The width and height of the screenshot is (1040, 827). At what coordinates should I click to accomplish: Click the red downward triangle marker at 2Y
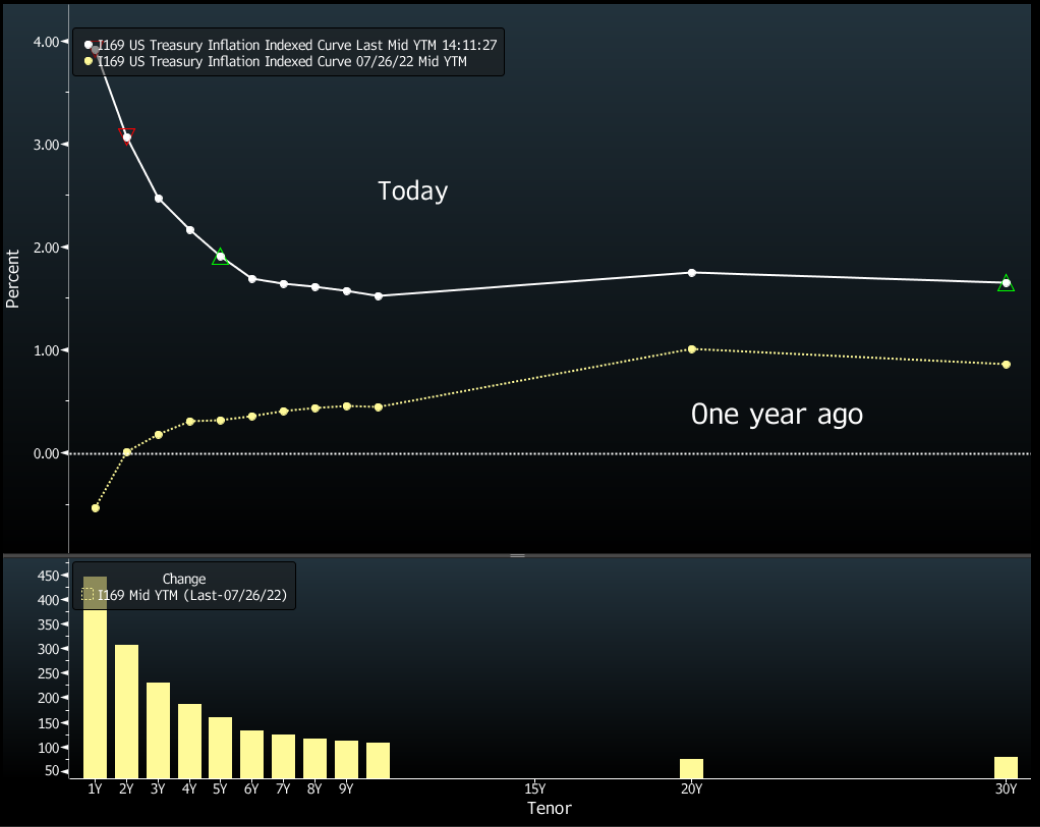pyautogui.click(x=126, y=135)
